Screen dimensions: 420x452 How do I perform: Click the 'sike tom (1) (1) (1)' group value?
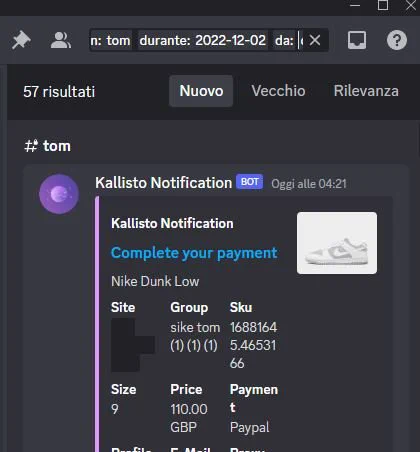[x=195, y=336]
